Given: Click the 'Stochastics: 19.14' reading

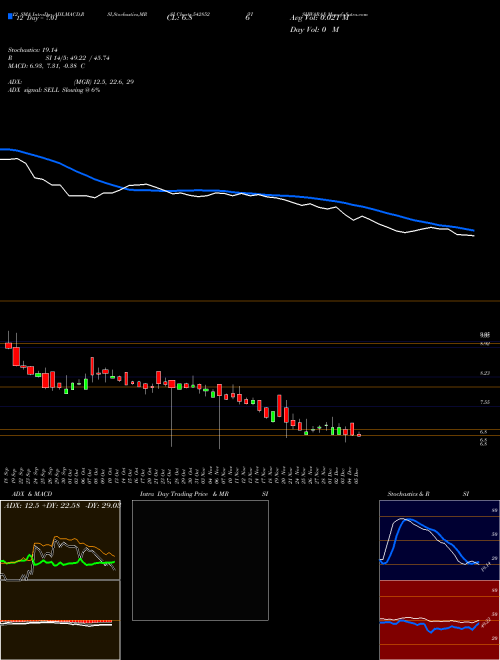Looking at the screenshot, I should coord(32,50).
